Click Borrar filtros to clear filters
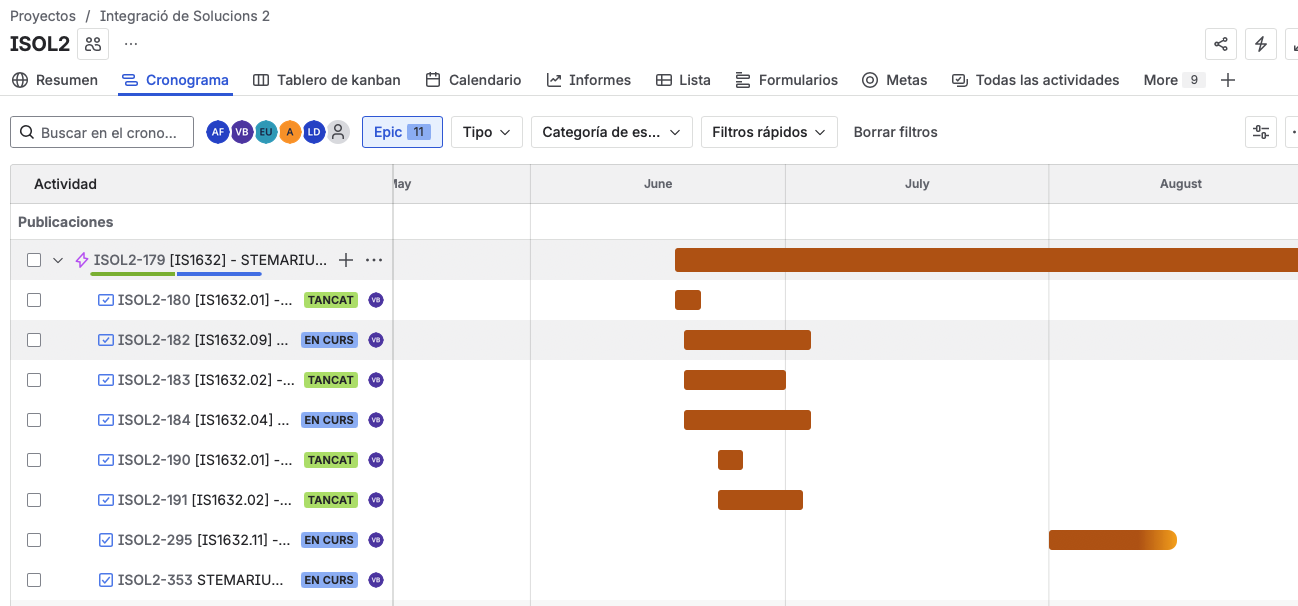 tap(895, 132)
